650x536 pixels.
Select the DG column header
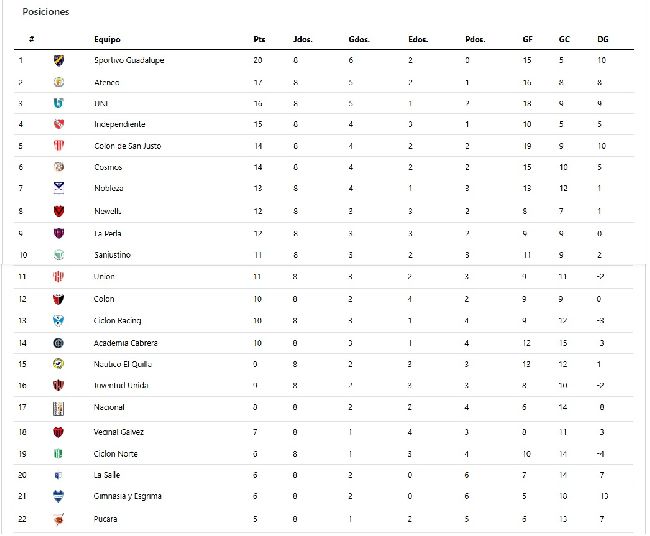pyautogui.click(x=603, y=39)
